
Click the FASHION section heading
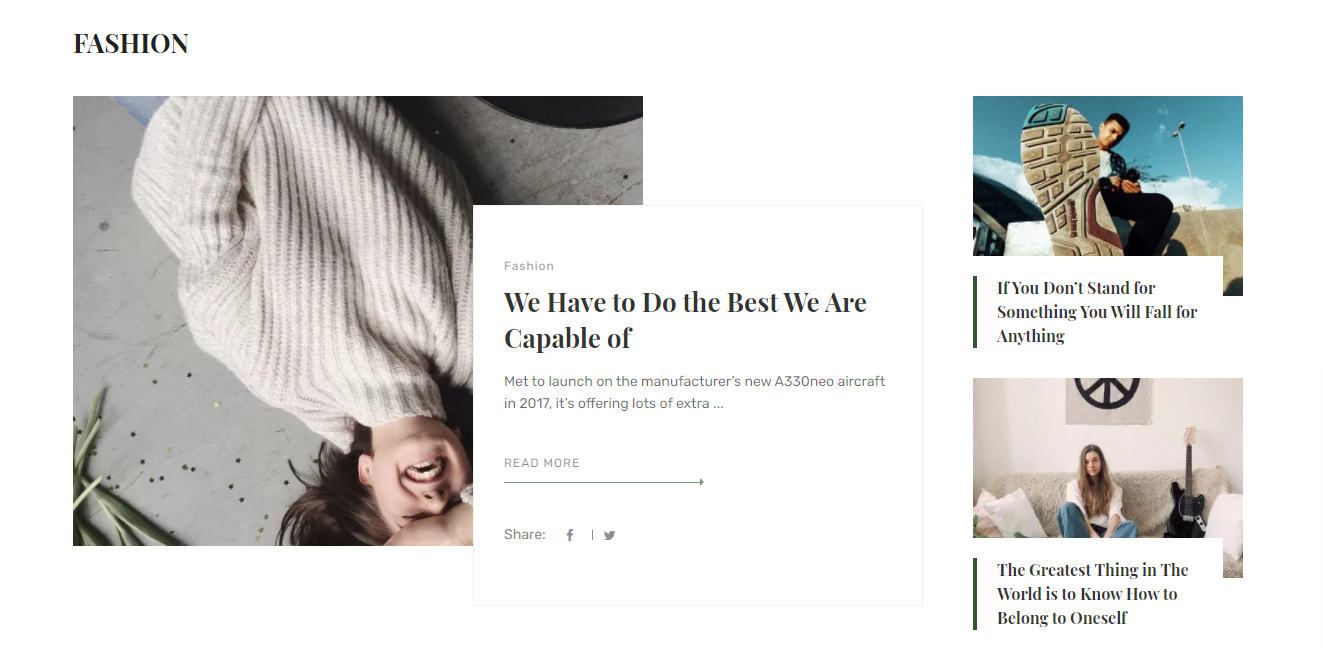[131, 44]
